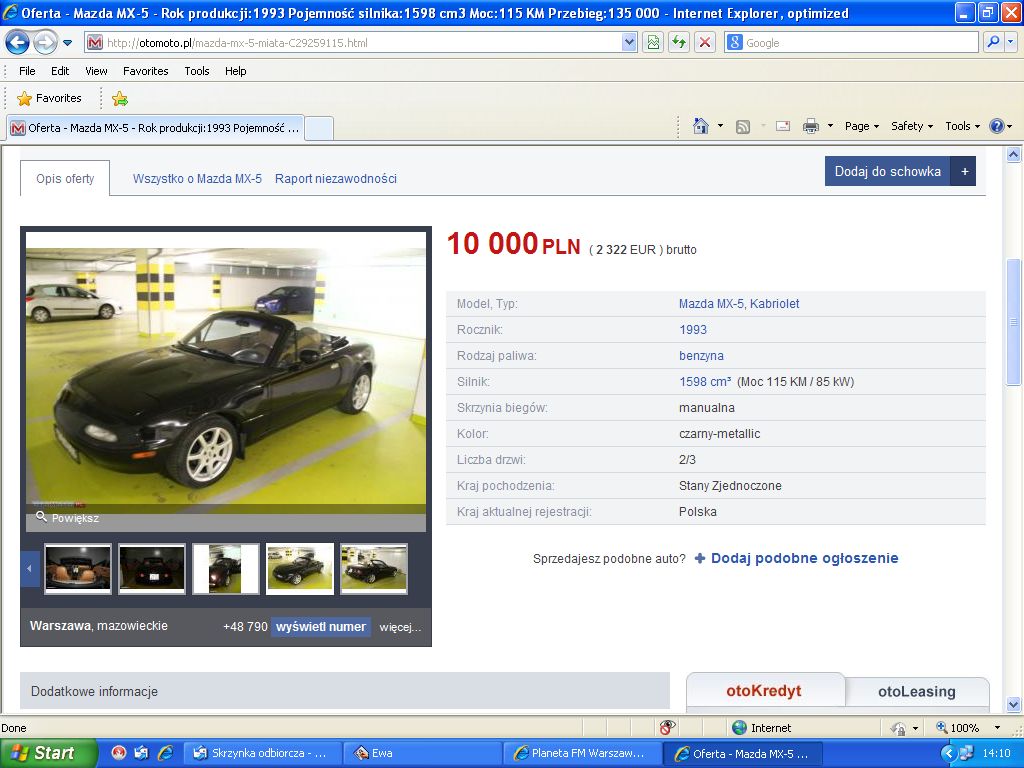Viewport: 1024px width, 768px height.
Task: Expand the Home button dropdown arrow
Action: coord(720,126)
